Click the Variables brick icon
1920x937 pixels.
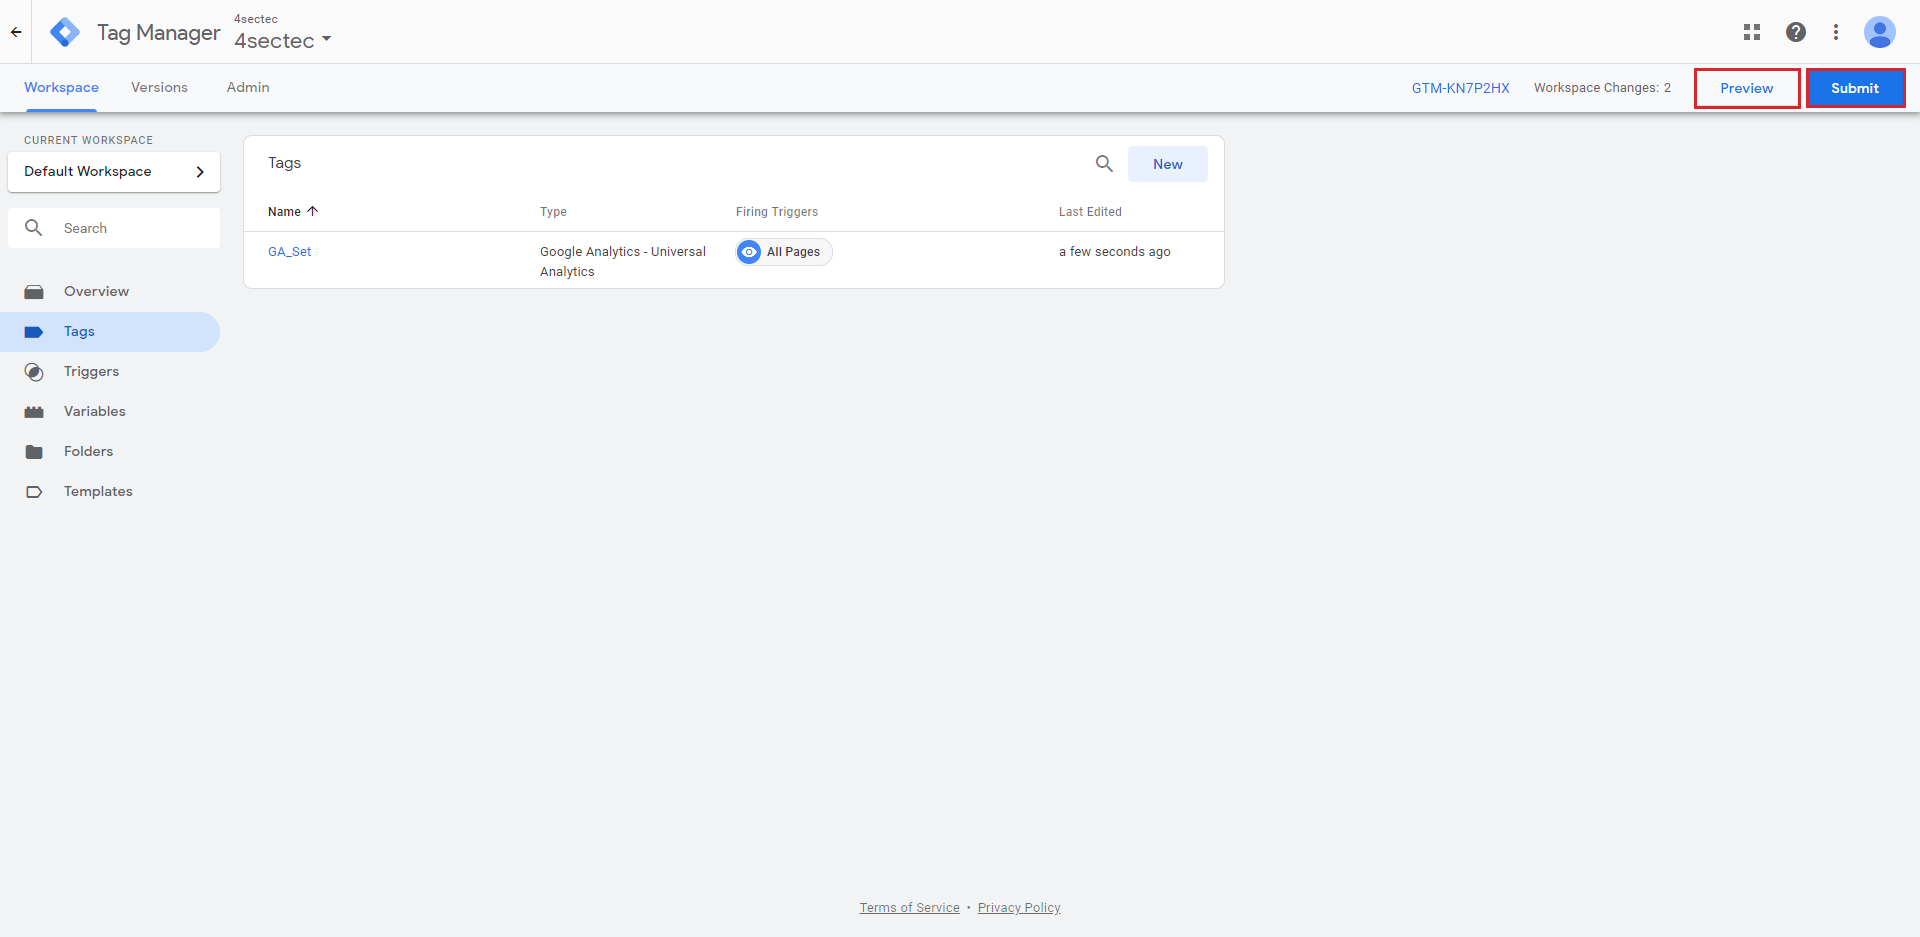(x=34, y=412)
